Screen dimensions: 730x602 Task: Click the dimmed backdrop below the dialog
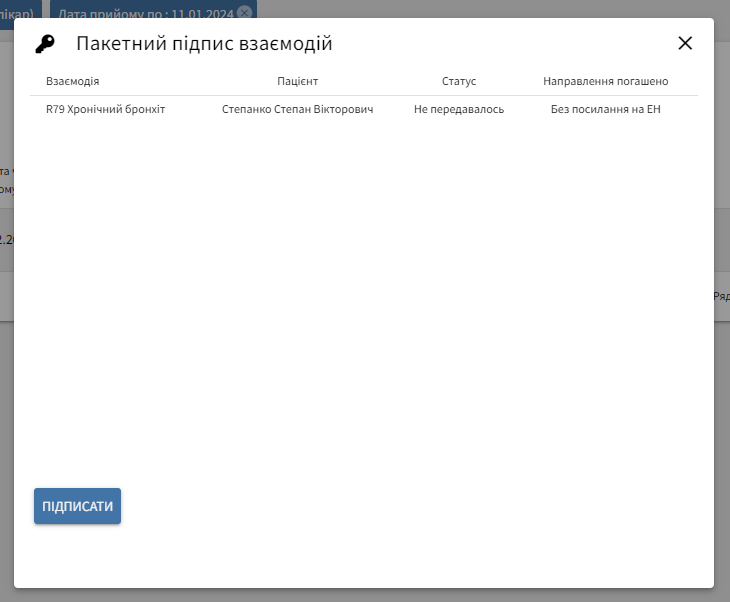[x=365, y=595]
